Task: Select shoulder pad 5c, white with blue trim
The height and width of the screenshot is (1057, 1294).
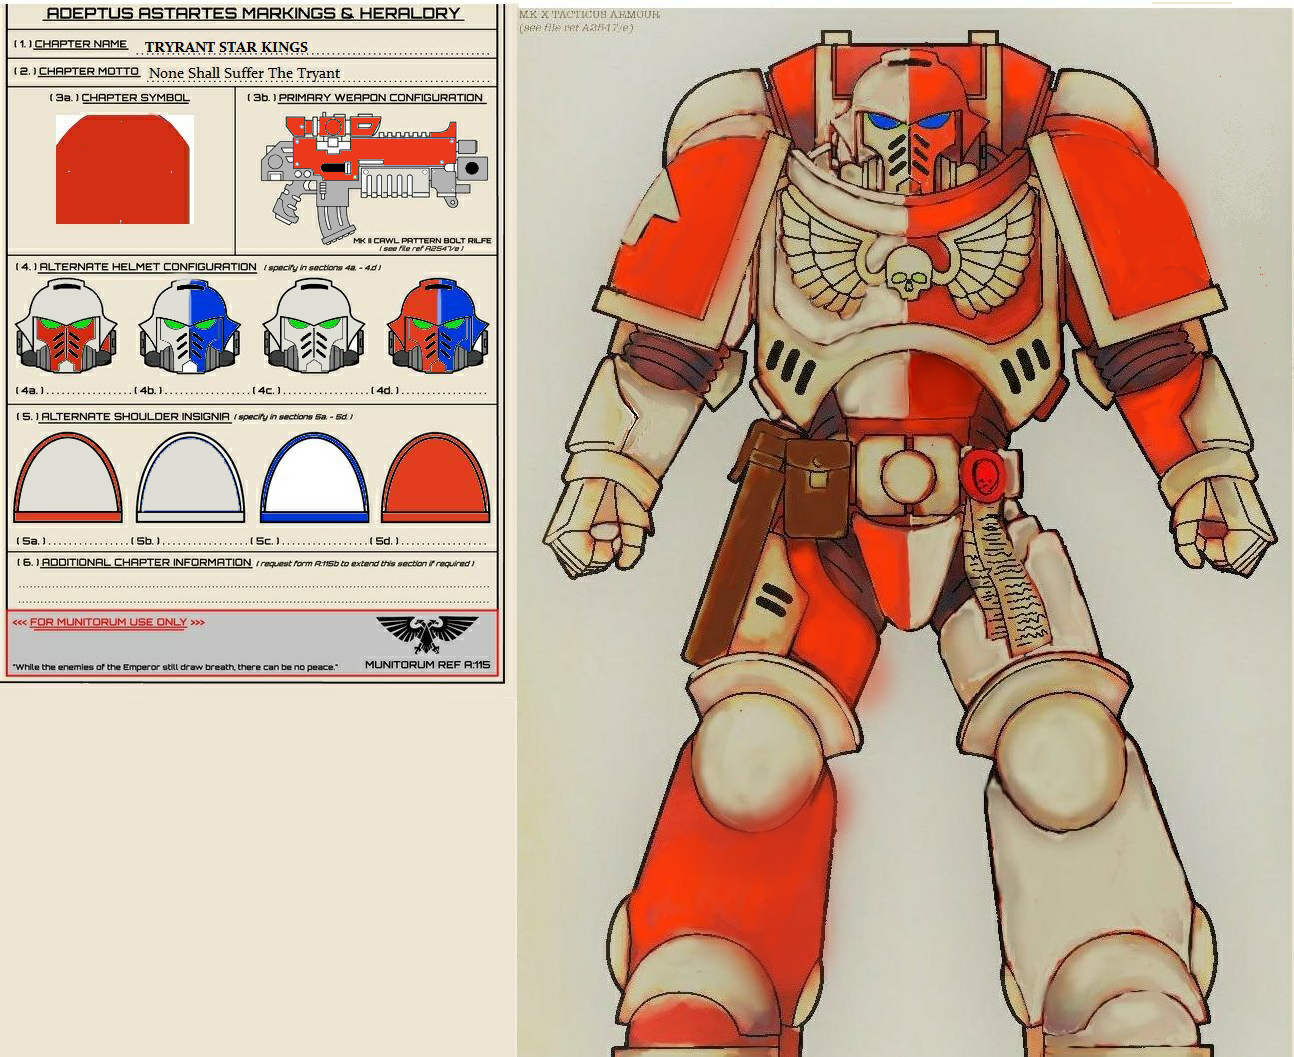Action: (314, 478)
